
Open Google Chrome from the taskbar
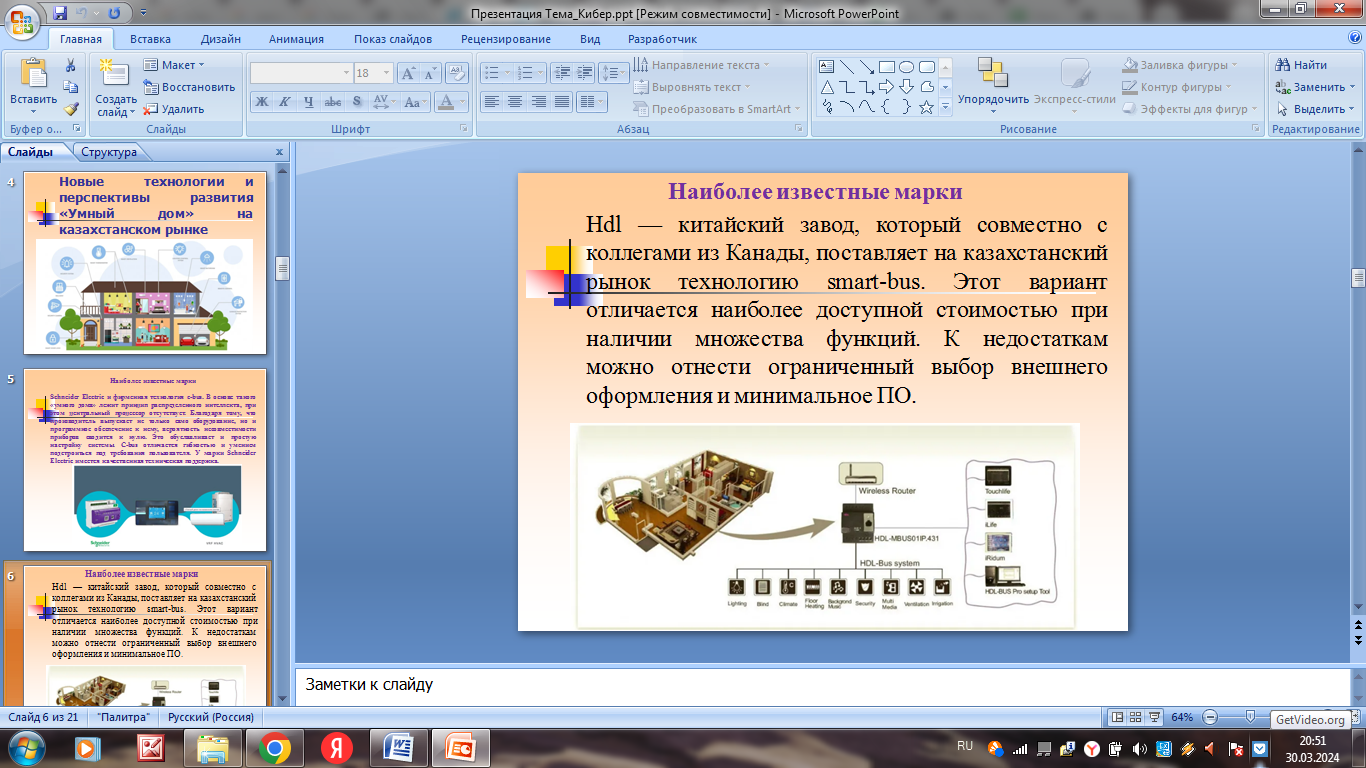click(x=275, y=747)
